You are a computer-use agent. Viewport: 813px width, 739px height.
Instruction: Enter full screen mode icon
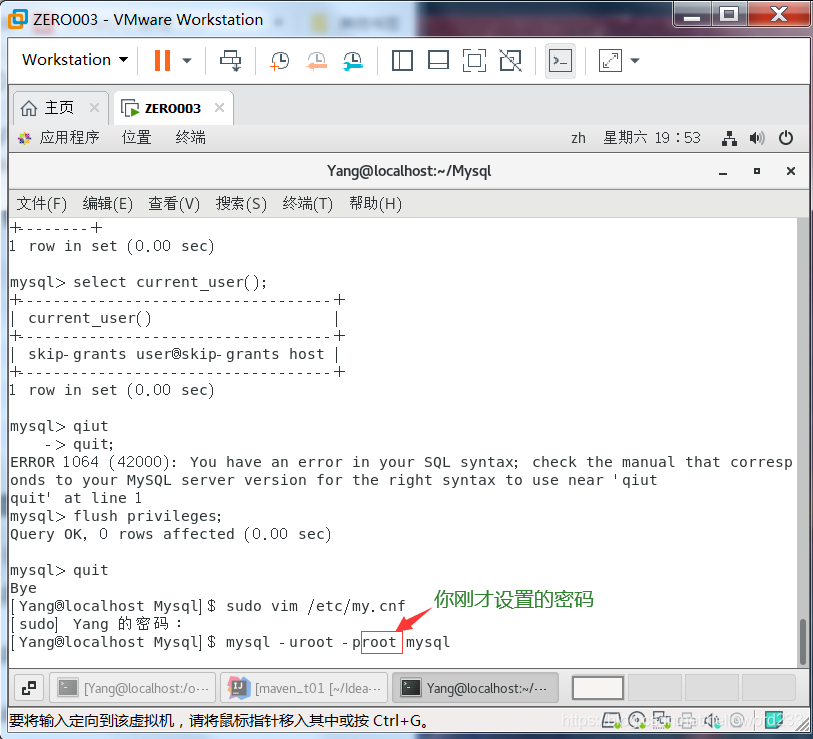pyautogui.click(x=474, y=61)
